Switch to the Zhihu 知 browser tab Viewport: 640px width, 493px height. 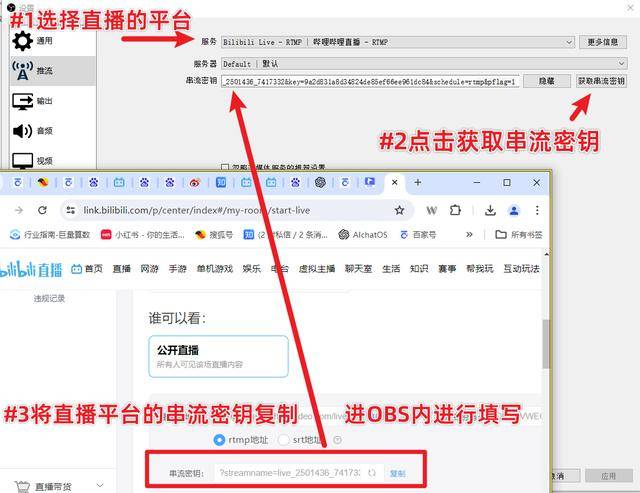(221, 182)
